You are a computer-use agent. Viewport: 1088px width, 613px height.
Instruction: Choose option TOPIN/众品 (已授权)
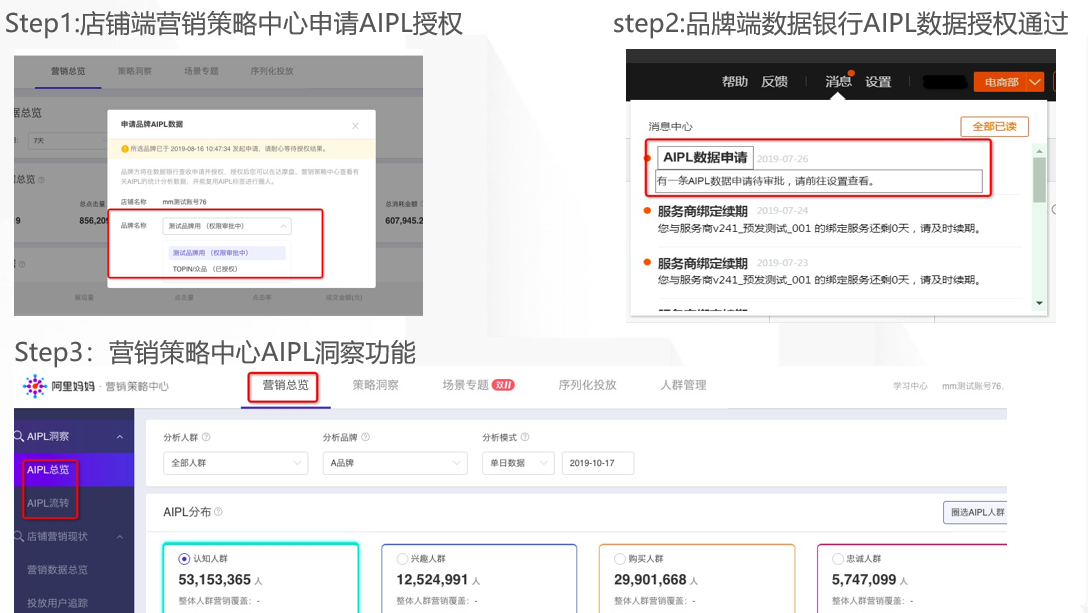click(205, 269)
